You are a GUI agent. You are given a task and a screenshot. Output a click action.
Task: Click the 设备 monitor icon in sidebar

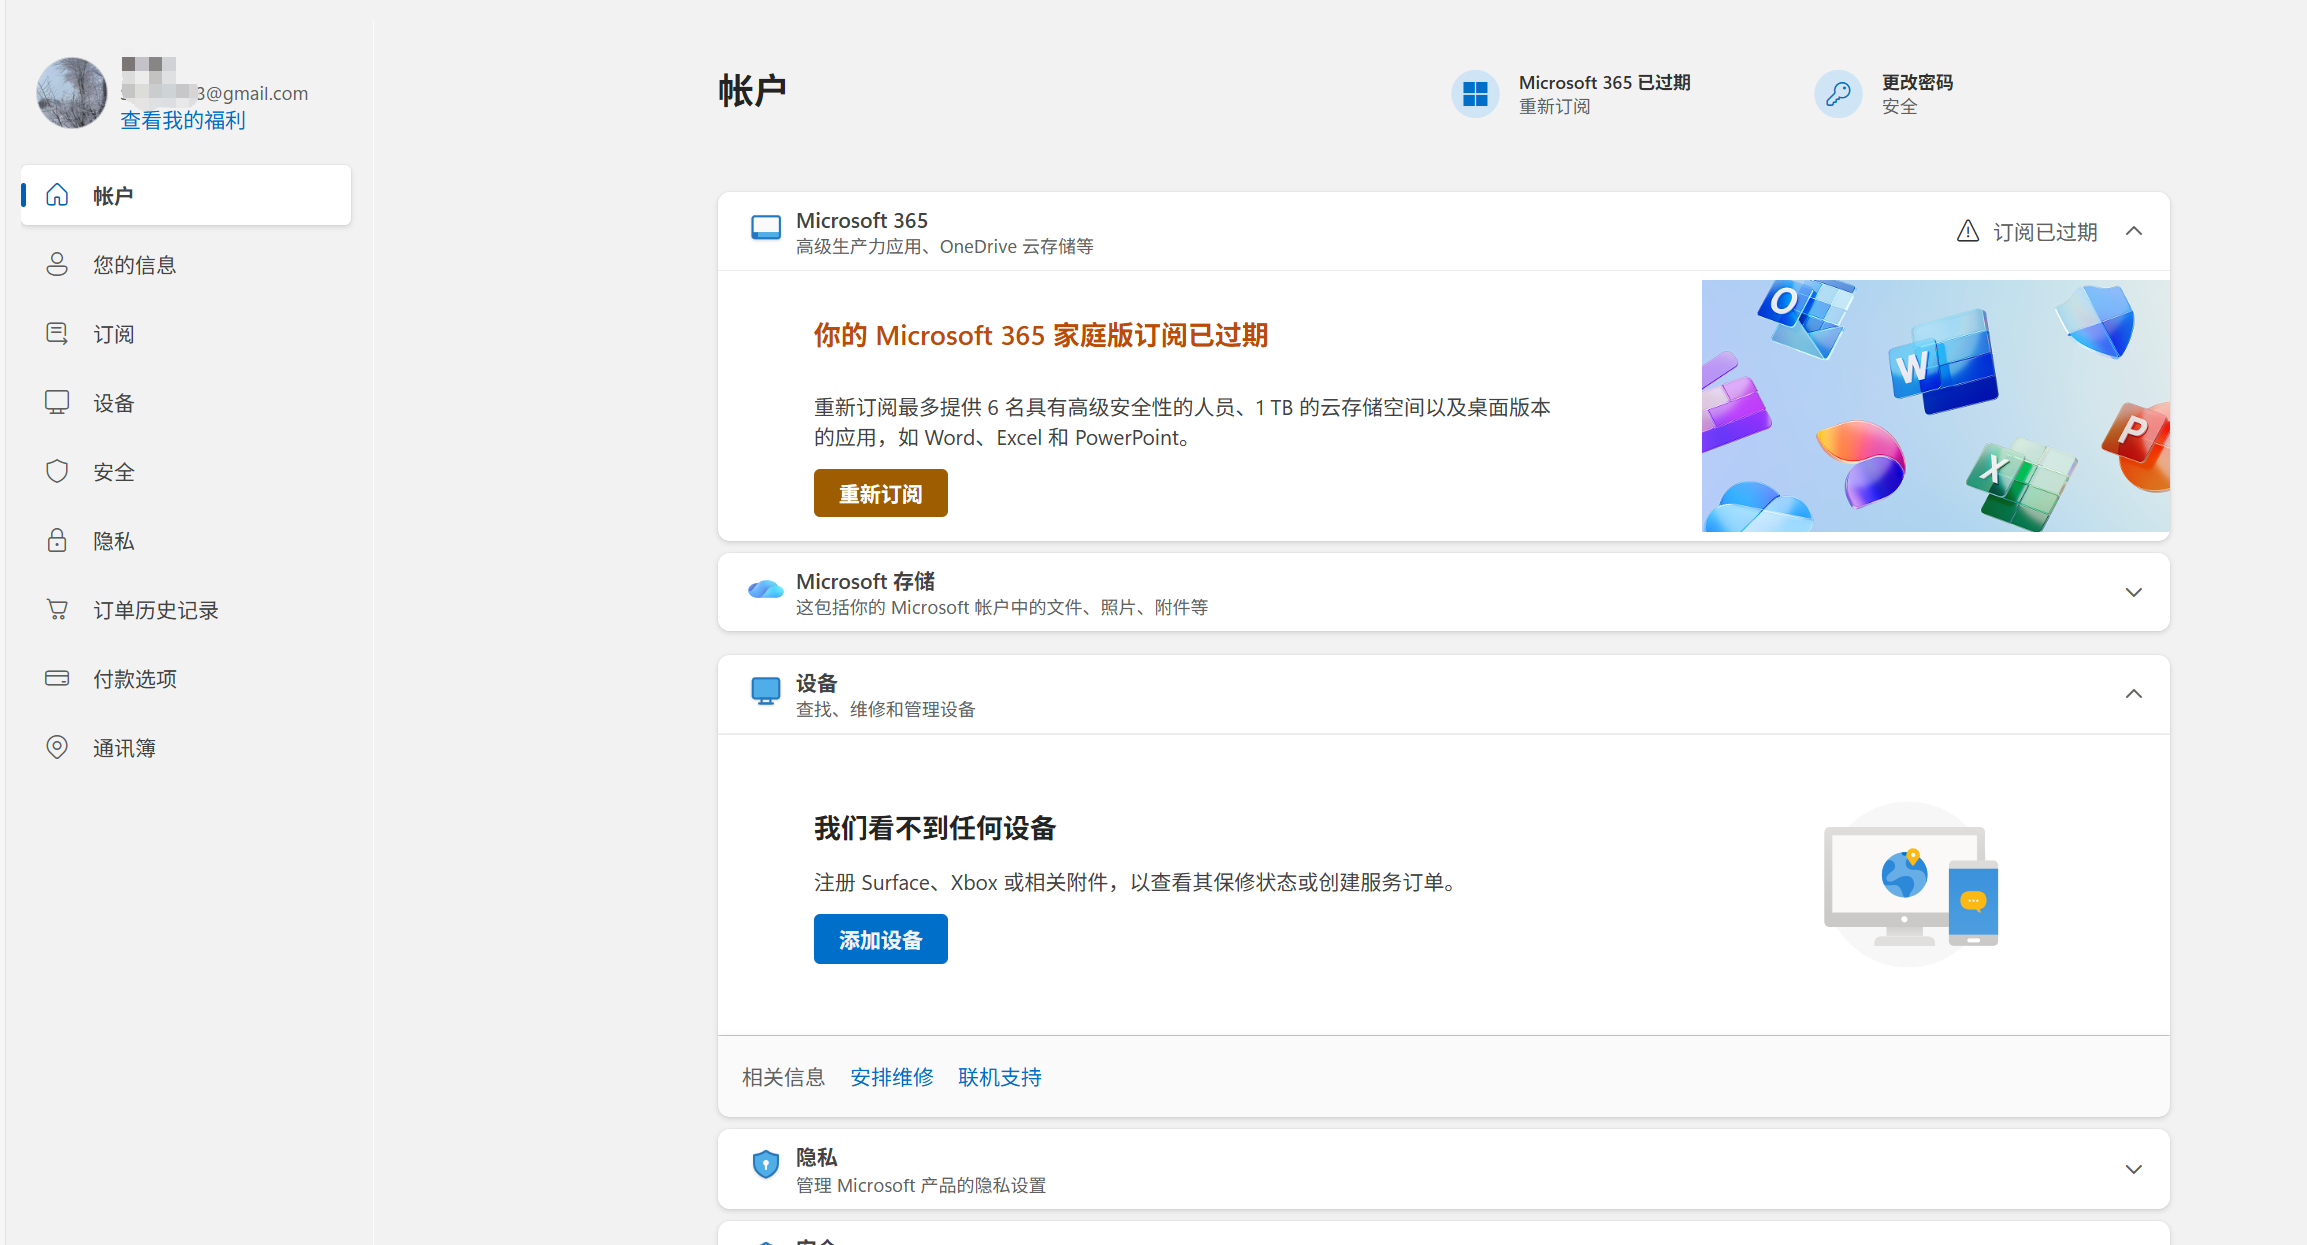click(x=57, y=402)
